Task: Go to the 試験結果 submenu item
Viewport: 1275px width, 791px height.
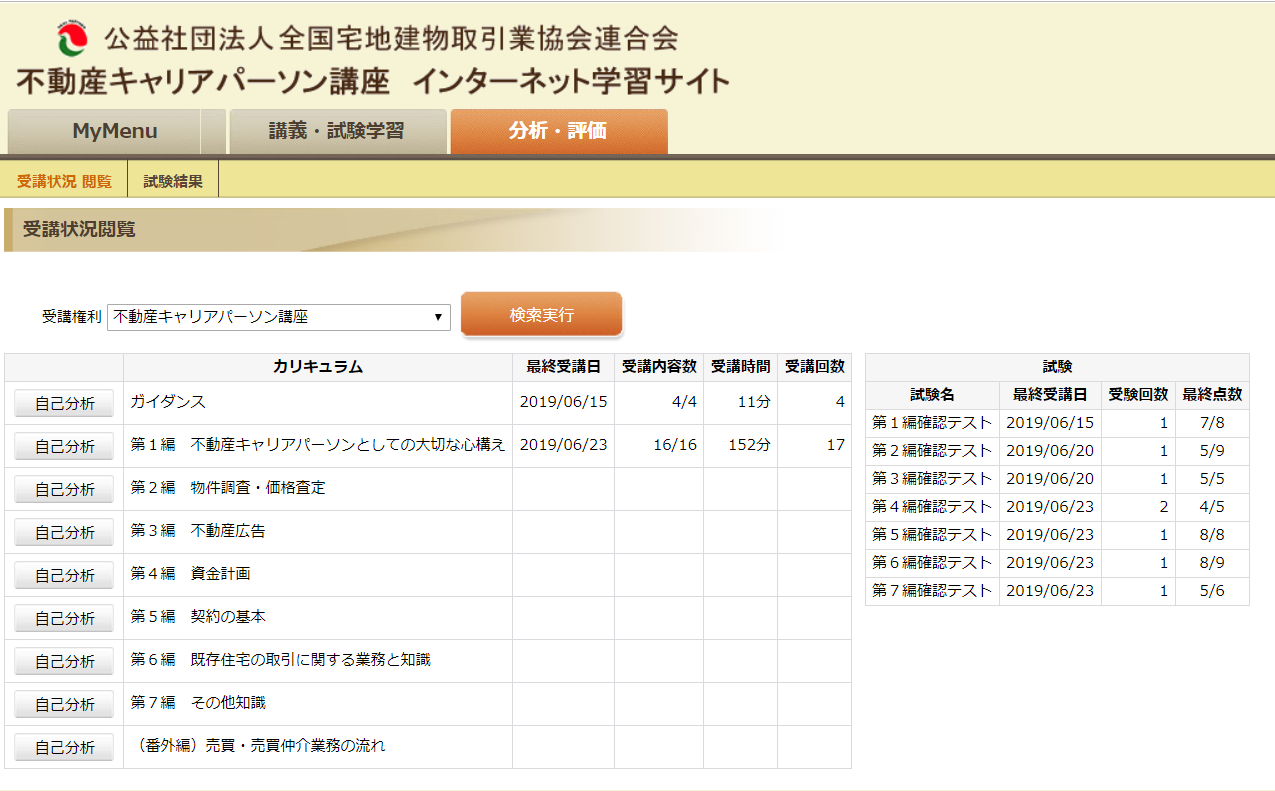Action: [173, 181]
